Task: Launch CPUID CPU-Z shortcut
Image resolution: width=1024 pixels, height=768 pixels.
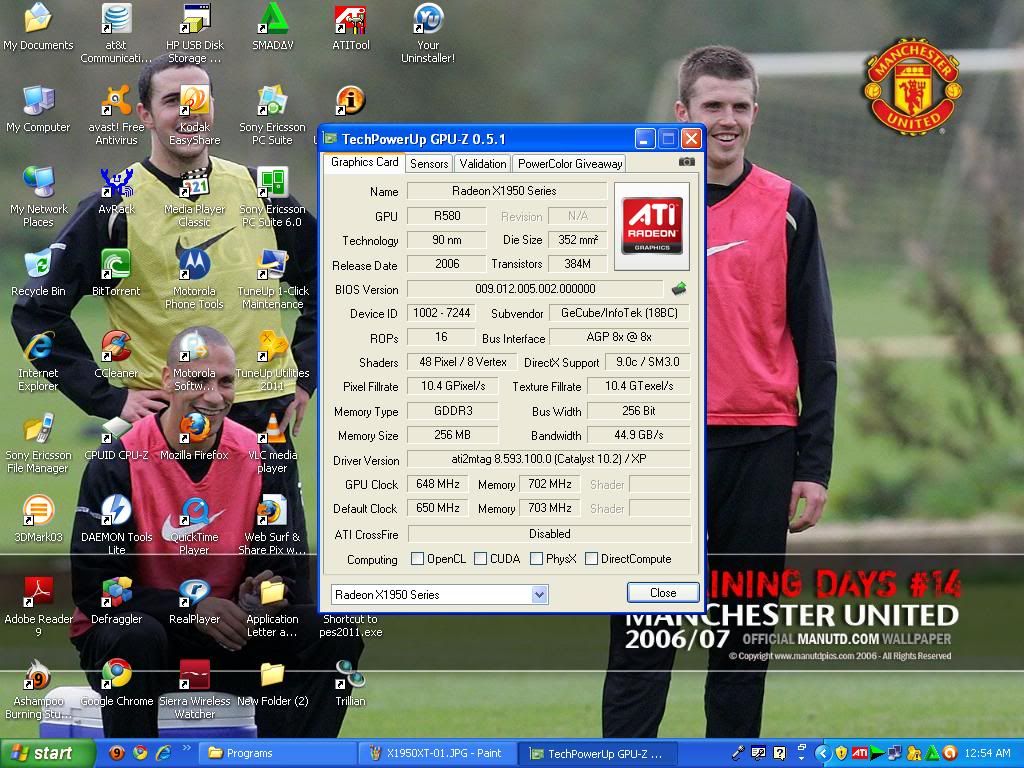Action: (x=116, y=437)
